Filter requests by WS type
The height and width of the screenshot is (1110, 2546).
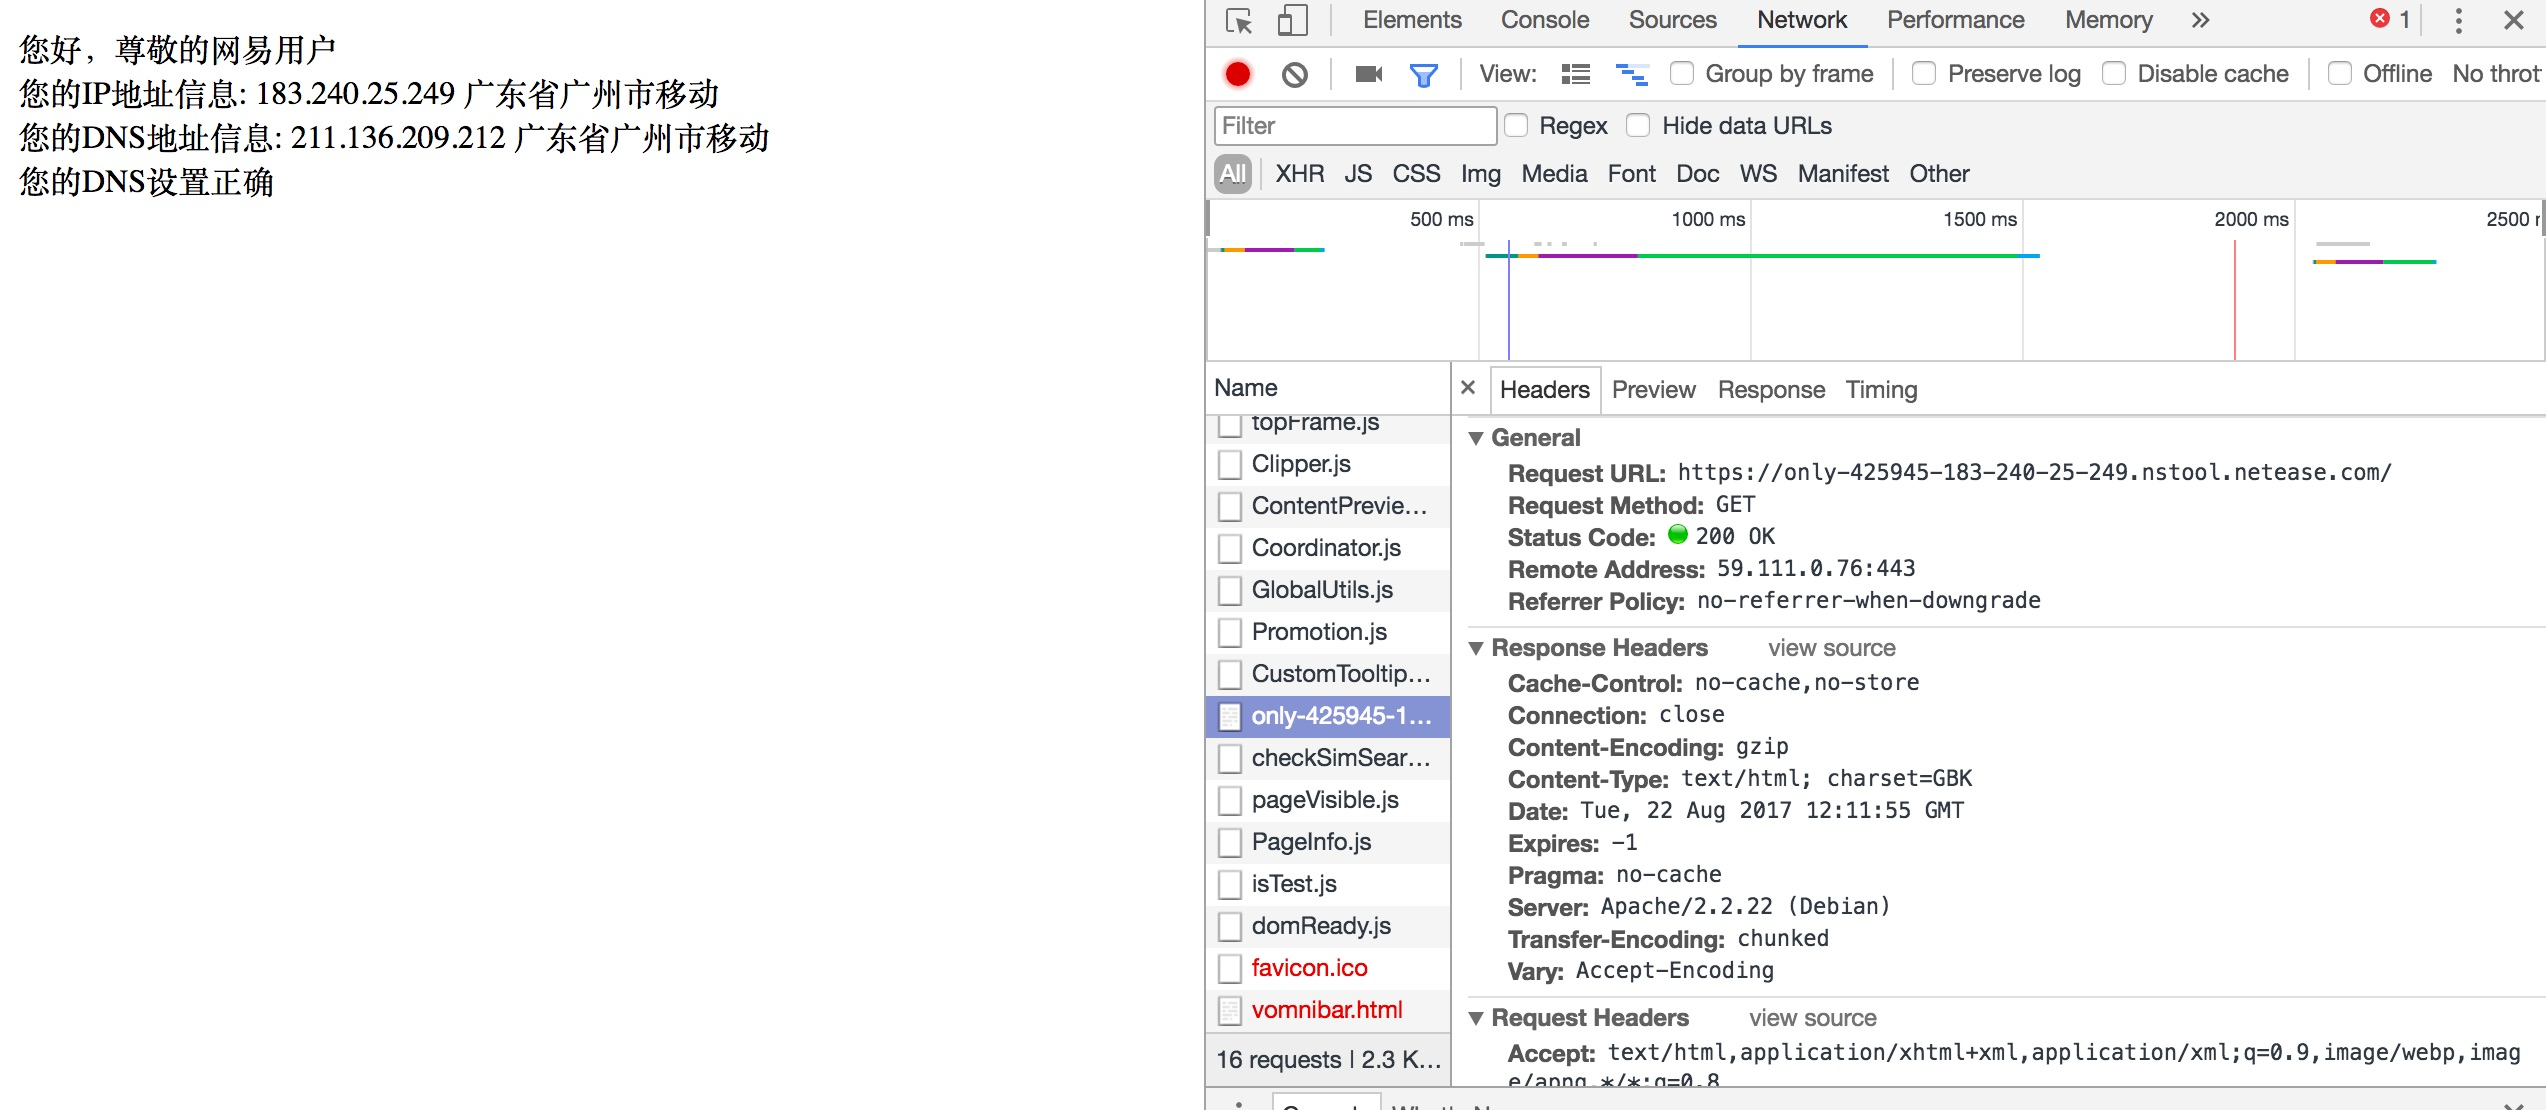1759,174
